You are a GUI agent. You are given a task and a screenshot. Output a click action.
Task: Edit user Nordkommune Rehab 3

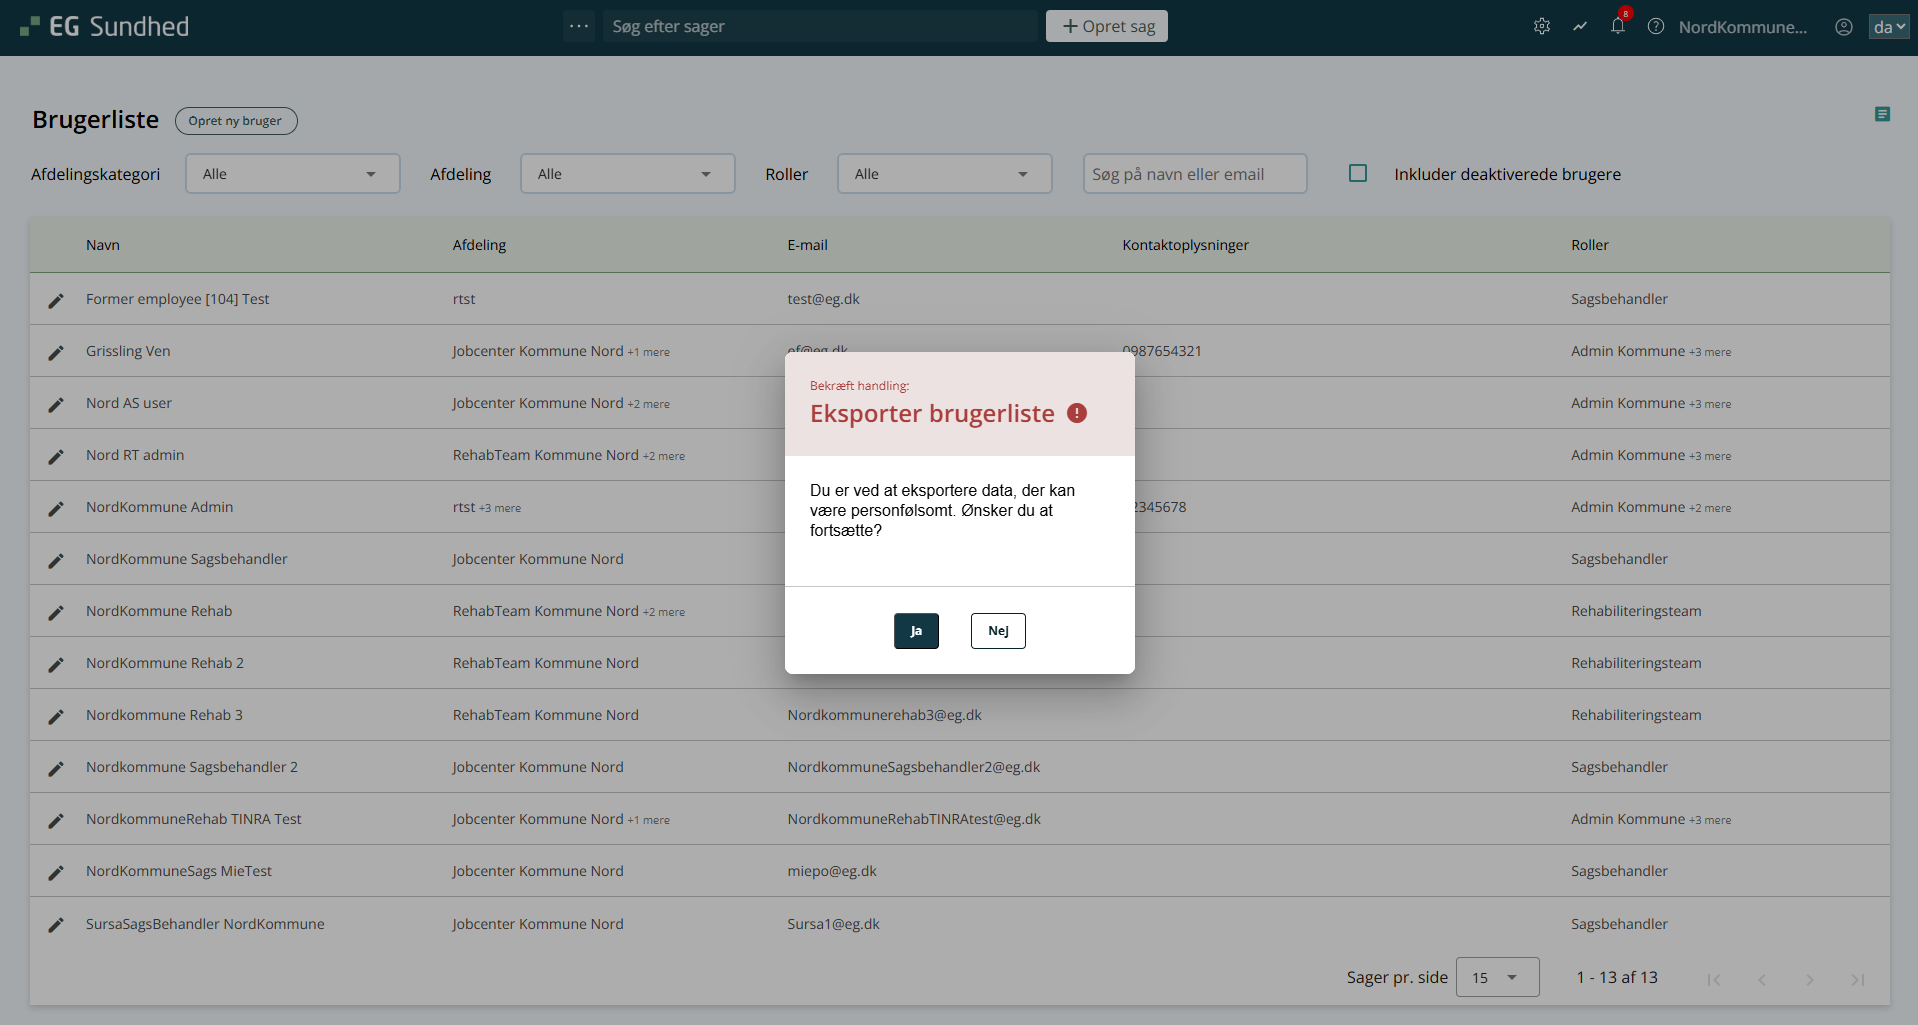56,716
